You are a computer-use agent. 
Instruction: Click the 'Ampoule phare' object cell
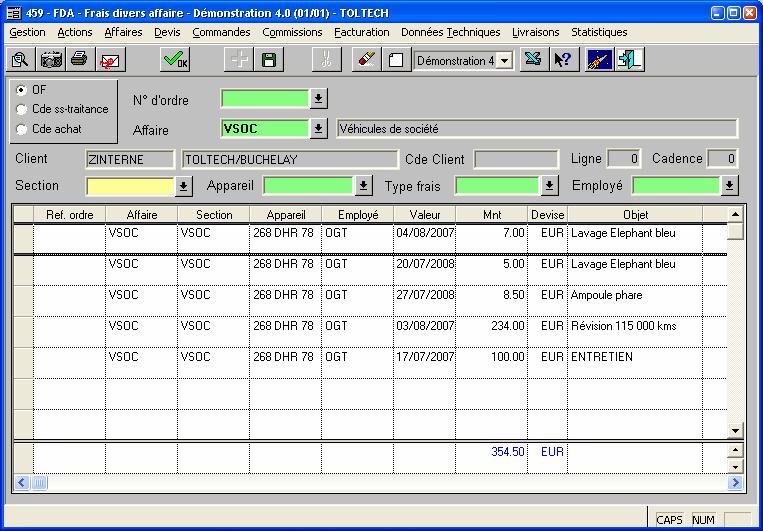point(635,301)
